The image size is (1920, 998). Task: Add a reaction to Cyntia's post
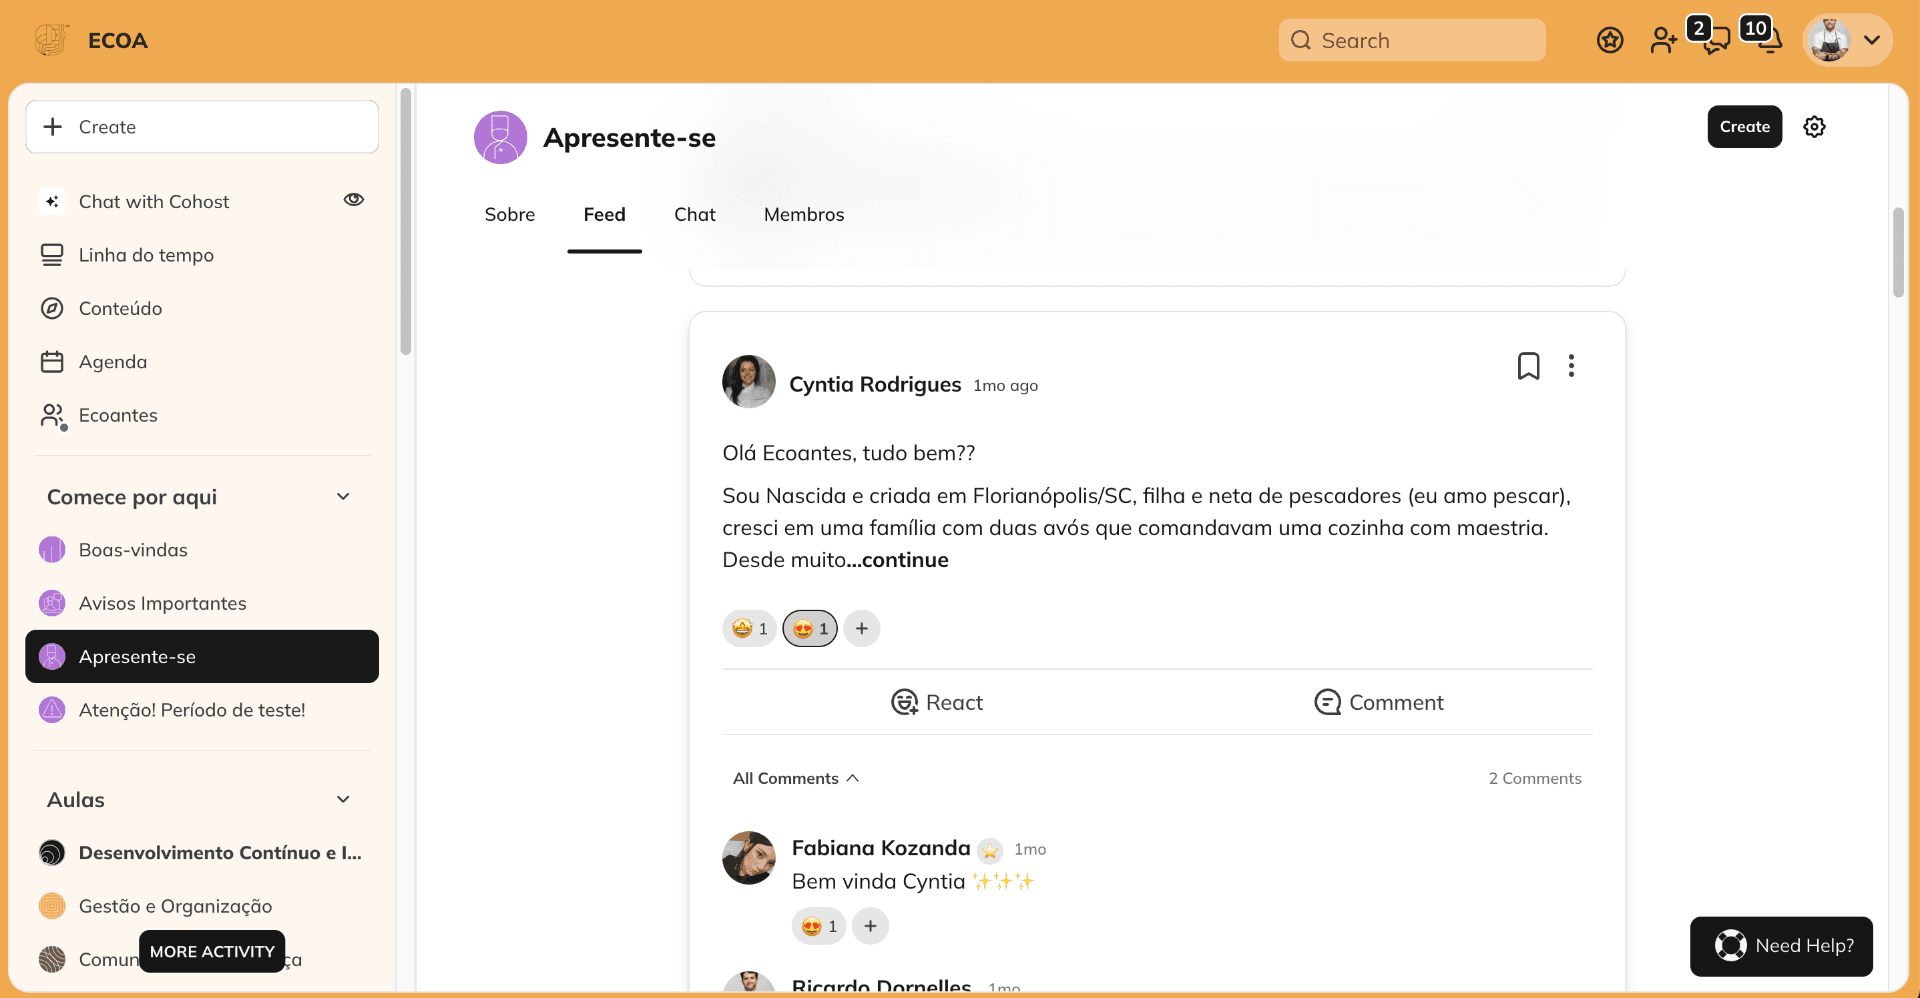click(862, 629)
